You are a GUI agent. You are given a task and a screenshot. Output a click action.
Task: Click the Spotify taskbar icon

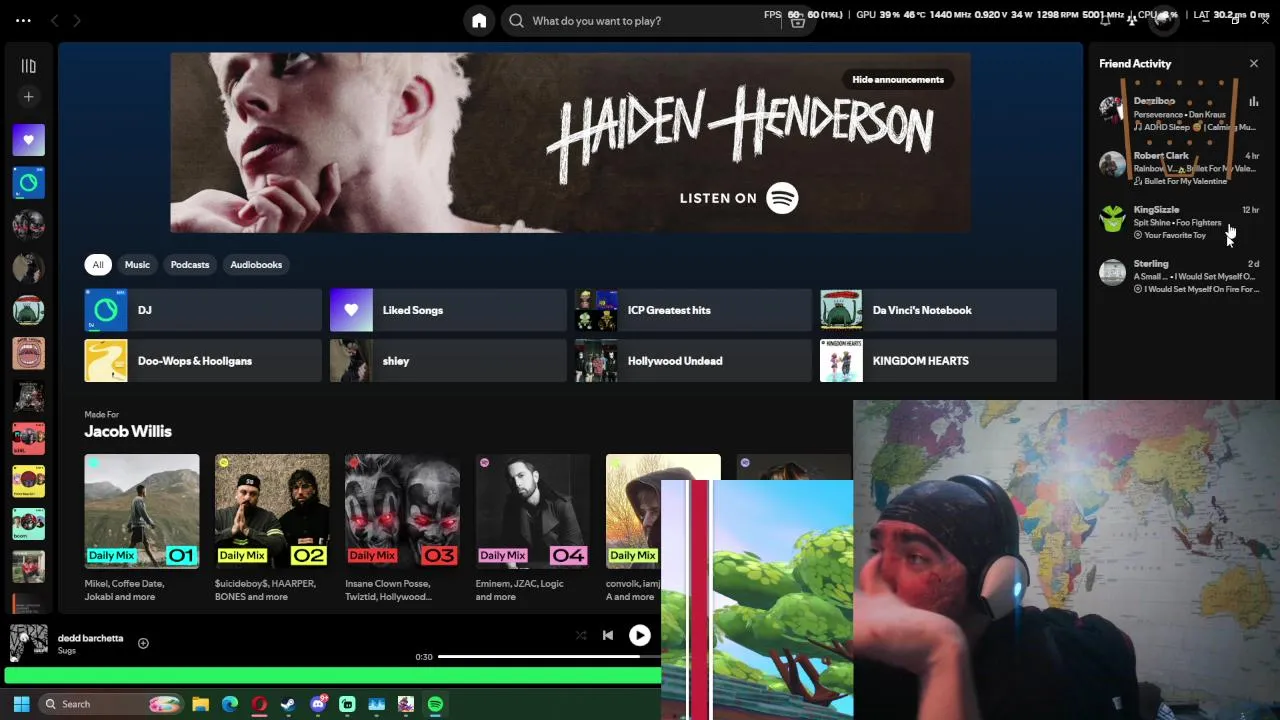(x=435, y=704)
